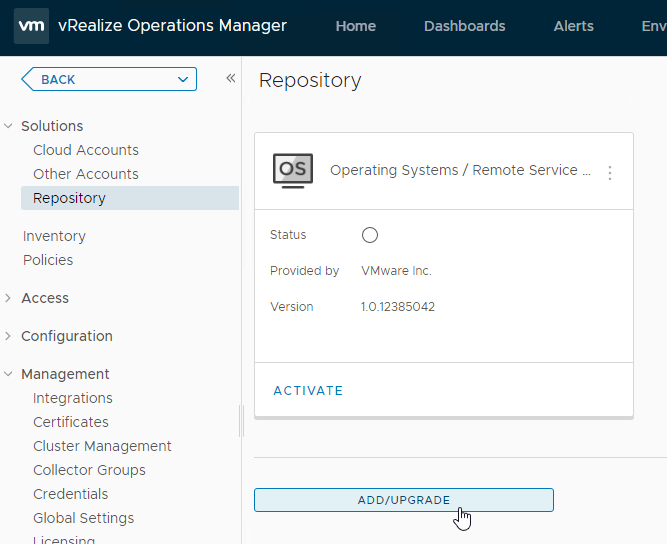Viewport: 667px width, 544px height.
Task: Open Credentials under Management
Action: tap(71, 494)
